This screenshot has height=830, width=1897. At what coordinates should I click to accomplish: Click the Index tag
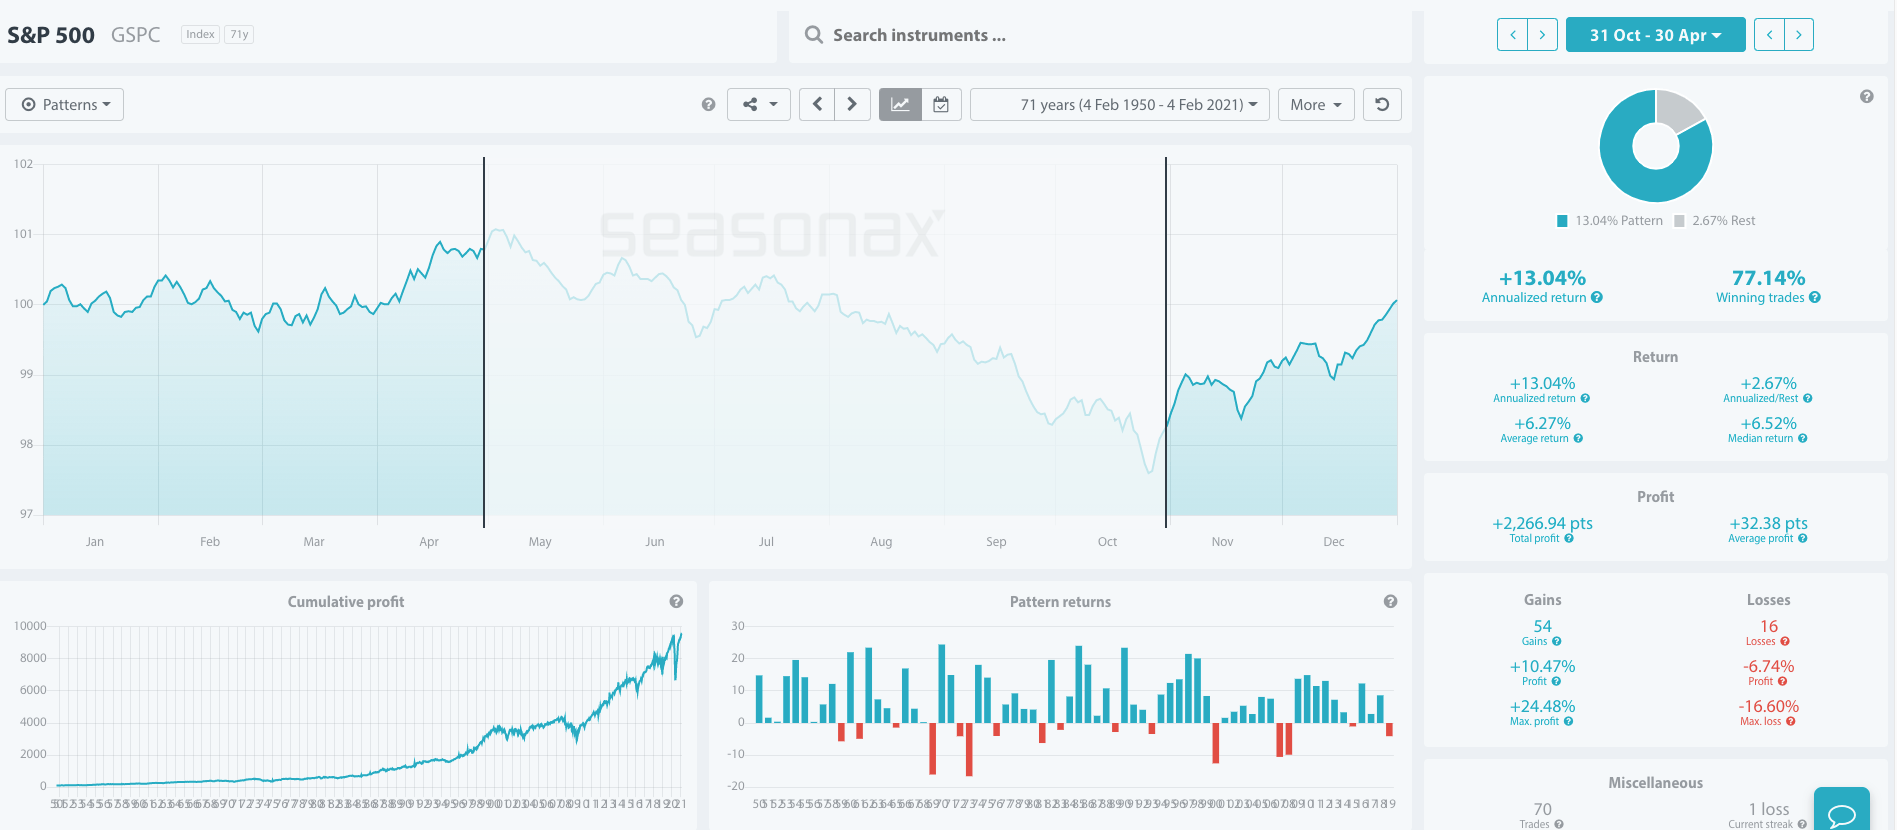tap(200, 34)
